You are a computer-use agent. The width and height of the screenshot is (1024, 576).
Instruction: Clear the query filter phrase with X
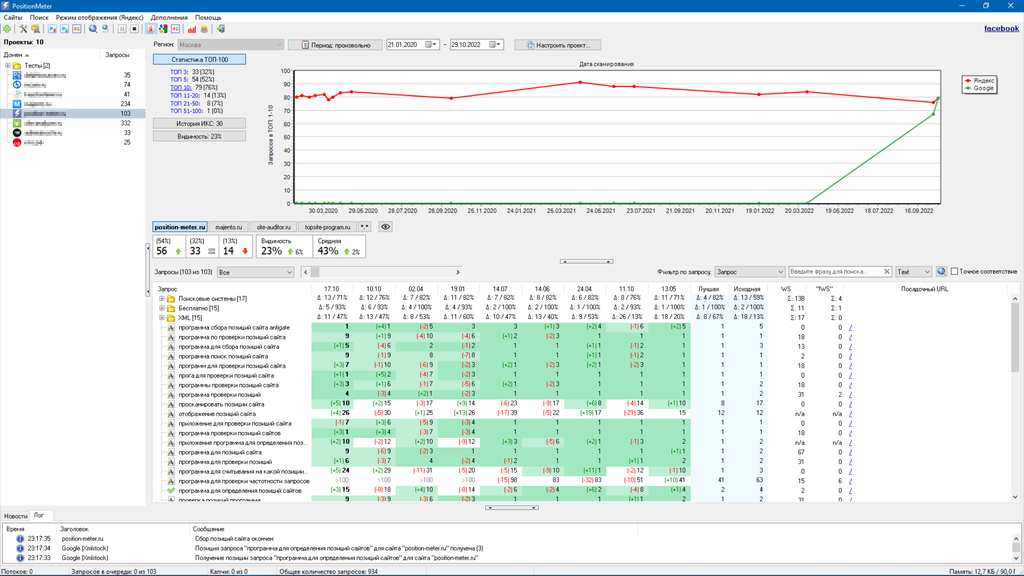pyautogui.click(x=887, y=272)
